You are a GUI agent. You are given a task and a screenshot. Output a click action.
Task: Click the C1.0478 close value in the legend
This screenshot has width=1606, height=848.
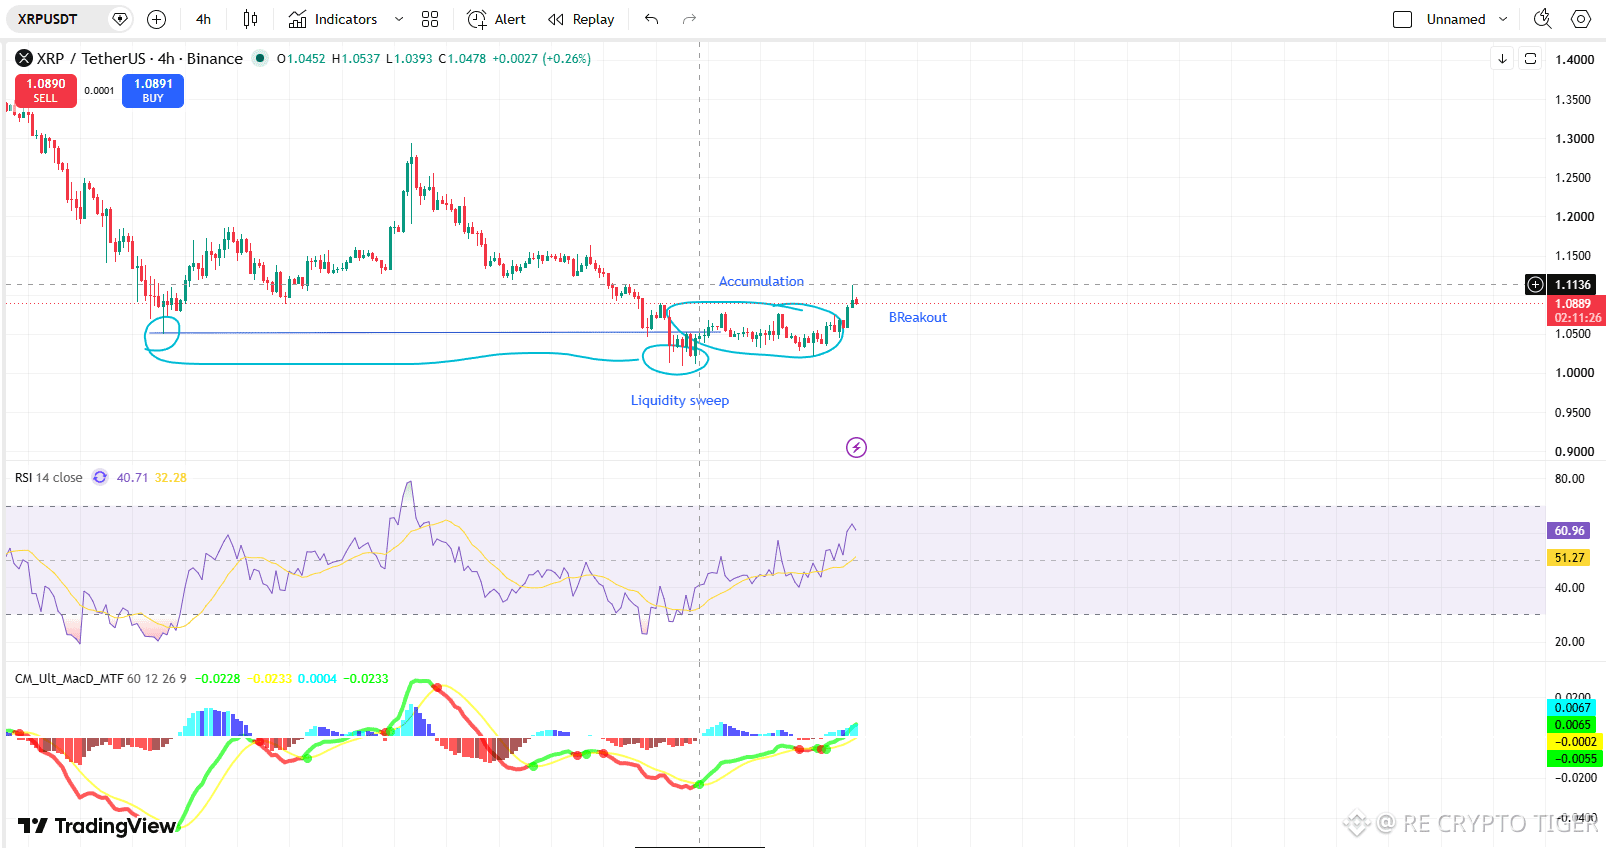click(x=462, y=59)
